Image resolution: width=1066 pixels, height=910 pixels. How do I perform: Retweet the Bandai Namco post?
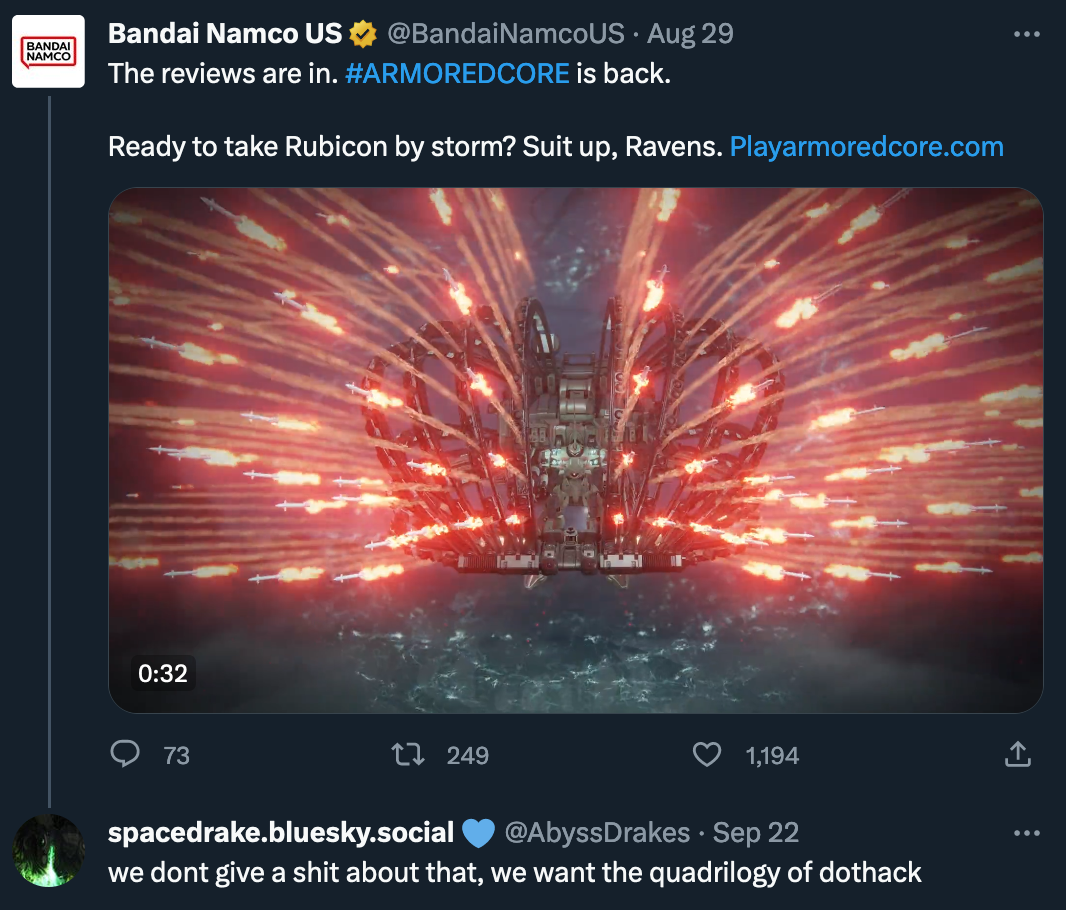408,754
